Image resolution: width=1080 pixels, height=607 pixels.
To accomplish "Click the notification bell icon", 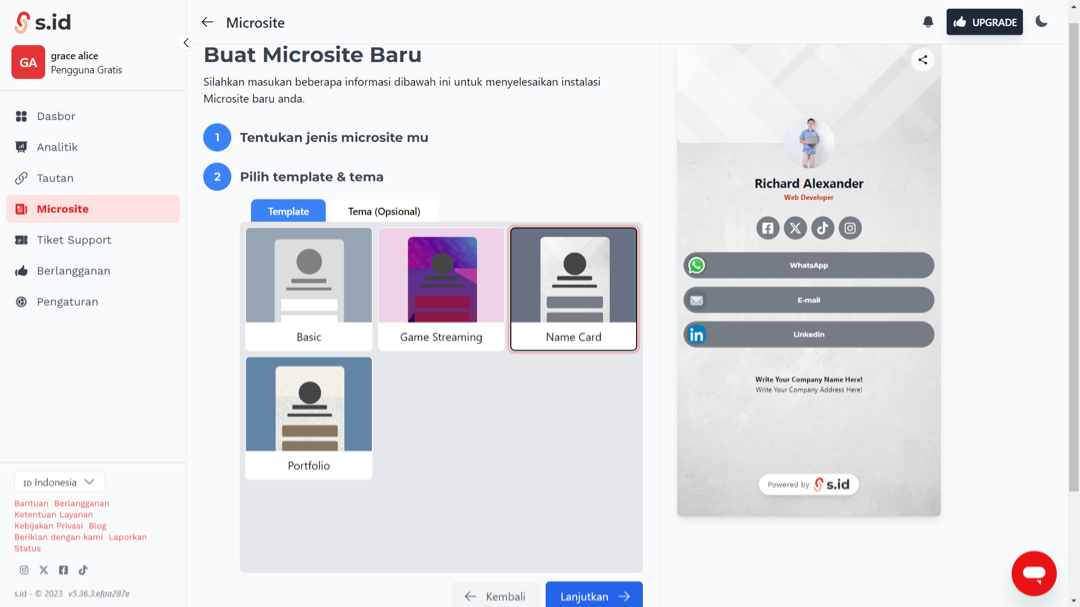I will (x=928, y=22).
